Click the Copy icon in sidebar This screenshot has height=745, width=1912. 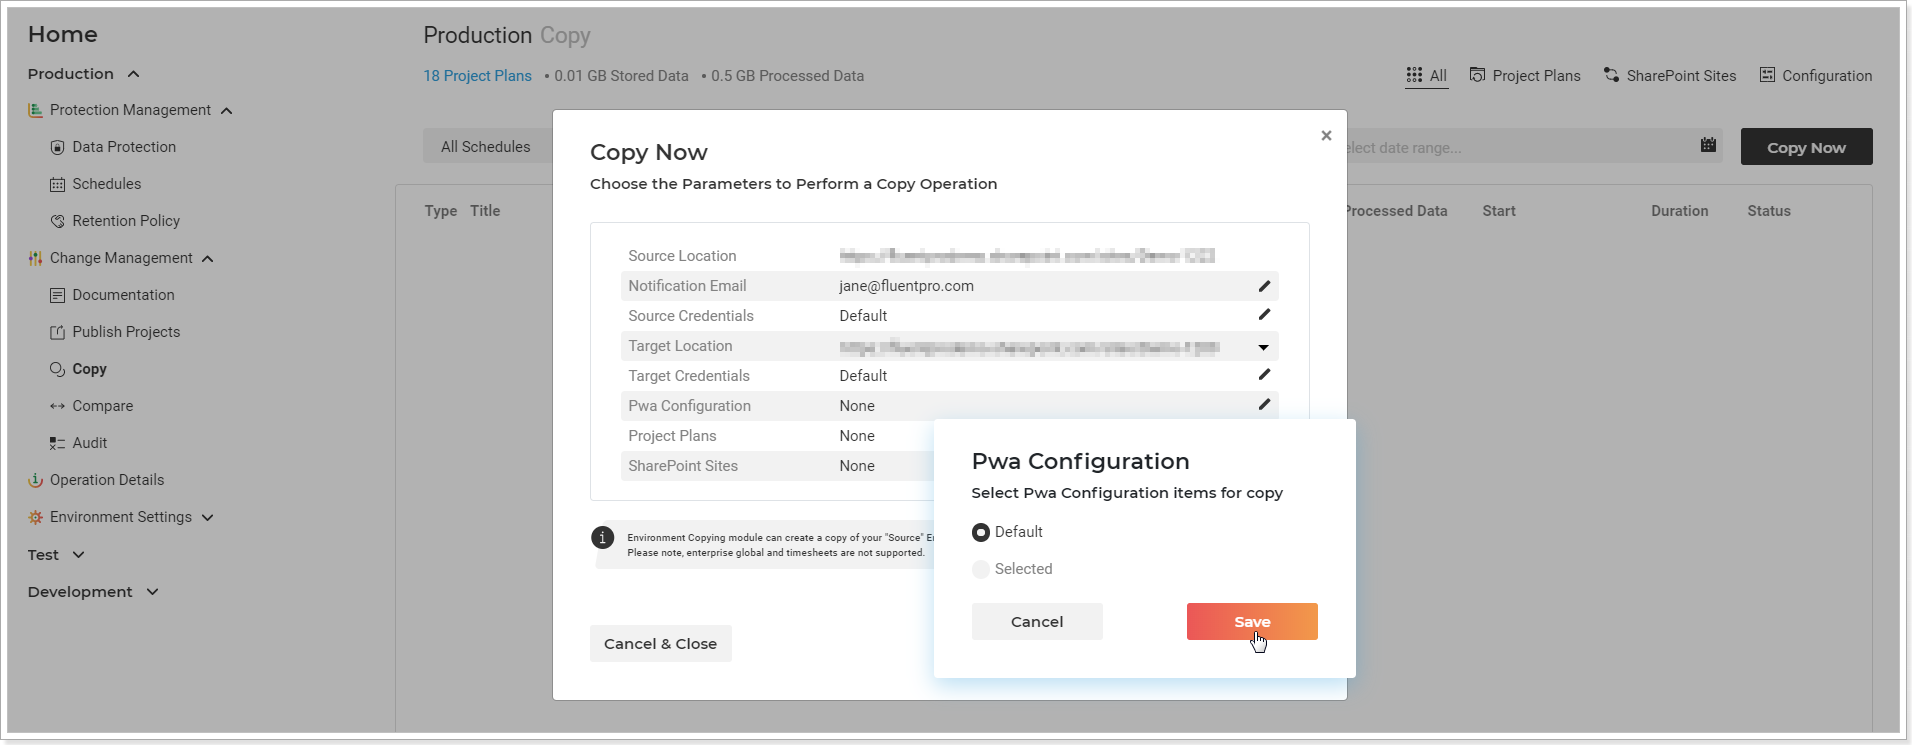coord(58,369)
